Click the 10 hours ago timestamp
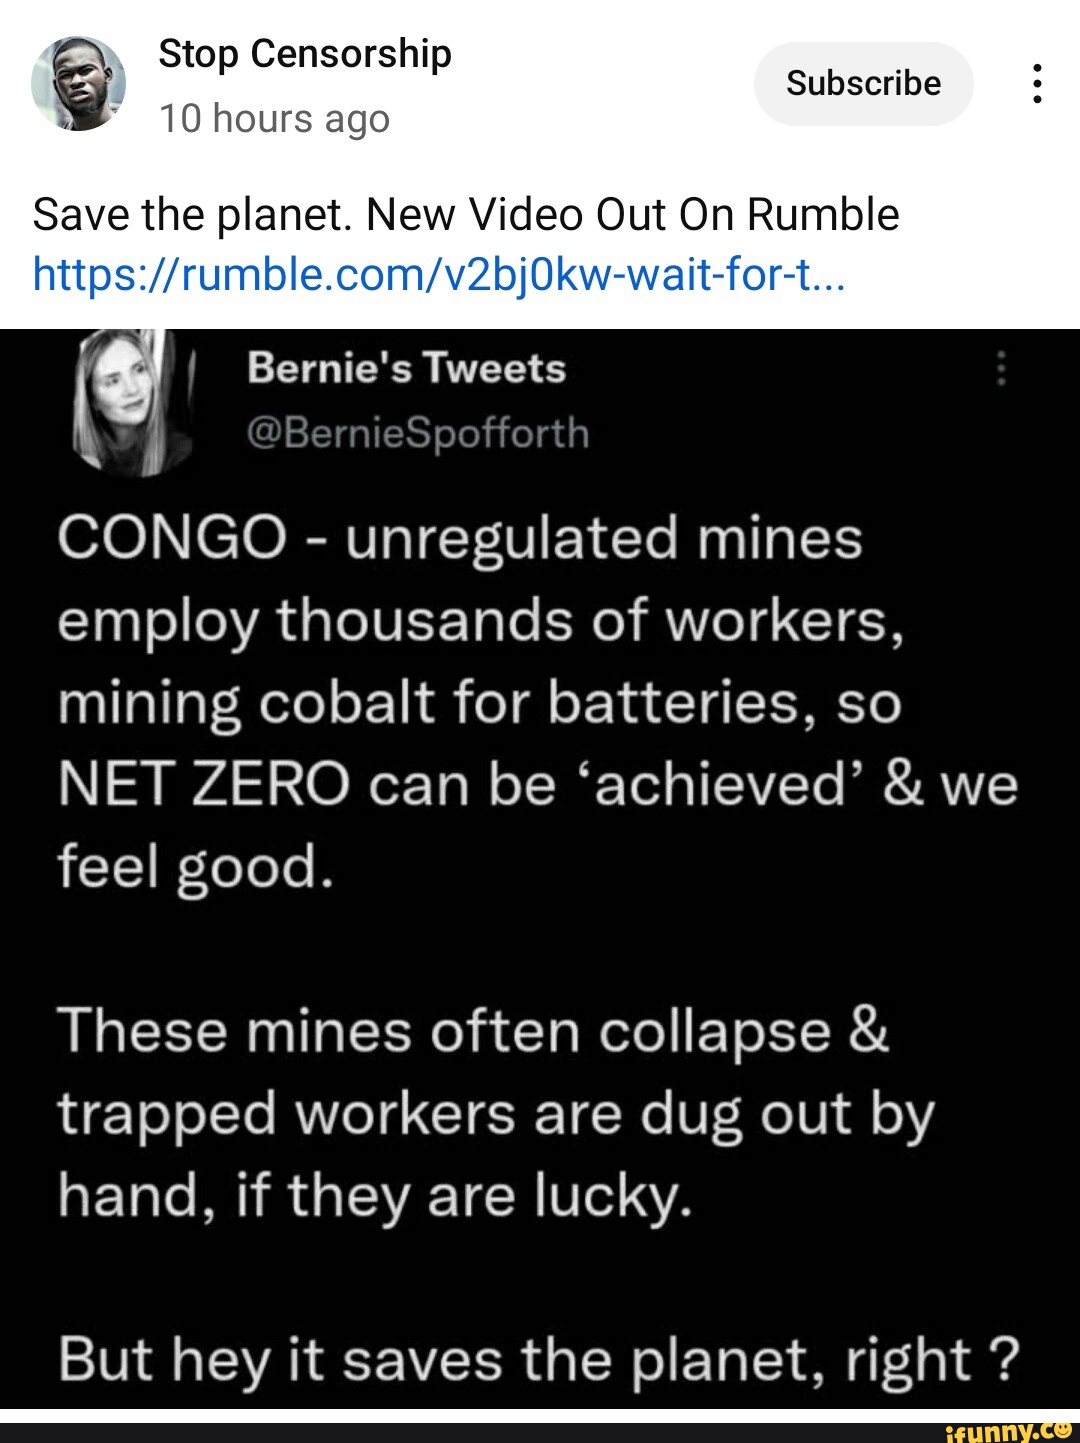The width and height of the screenshot is (1080, 1443). 275,118
